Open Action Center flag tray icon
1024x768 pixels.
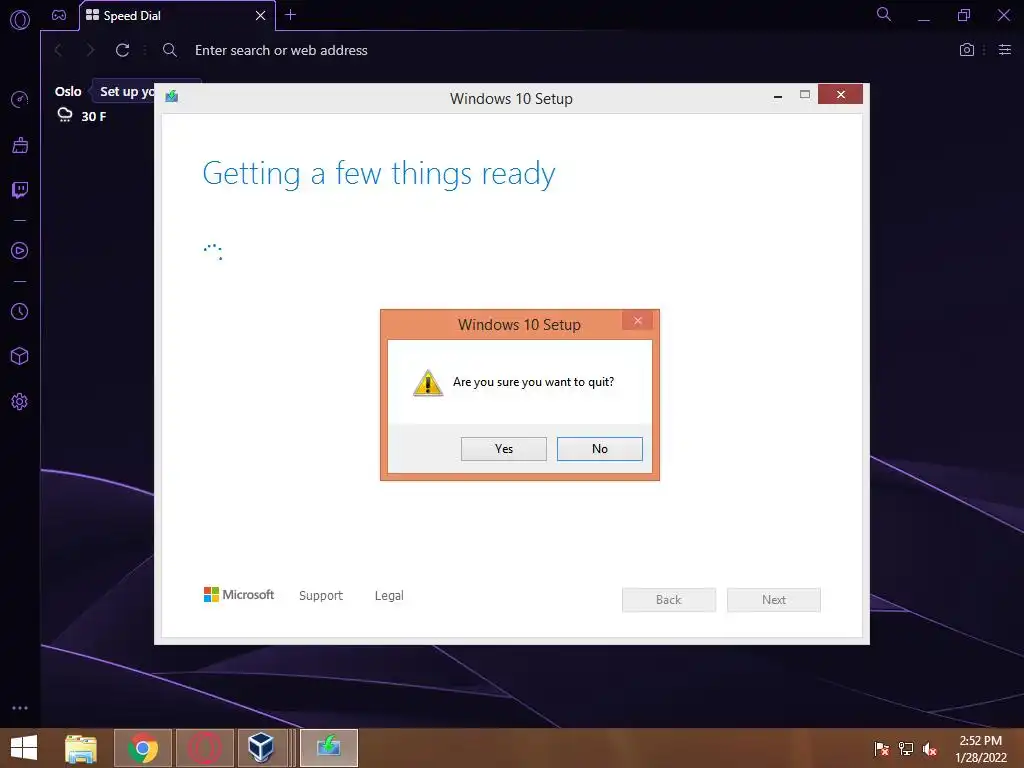882,749
